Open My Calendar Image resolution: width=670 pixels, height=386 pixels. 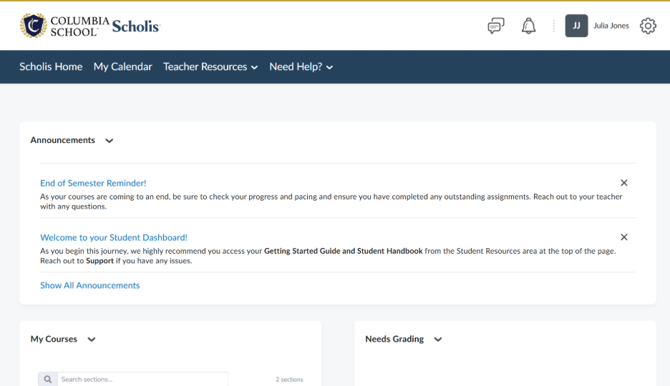(x=123, y=67)
